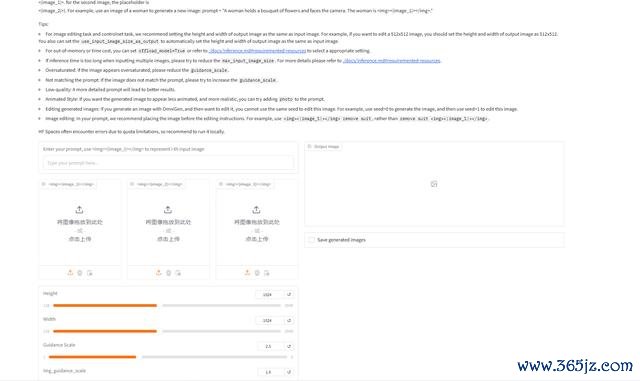Select webcam source under image_2 box
Viewport: 640px width, 381px height.
169,273
